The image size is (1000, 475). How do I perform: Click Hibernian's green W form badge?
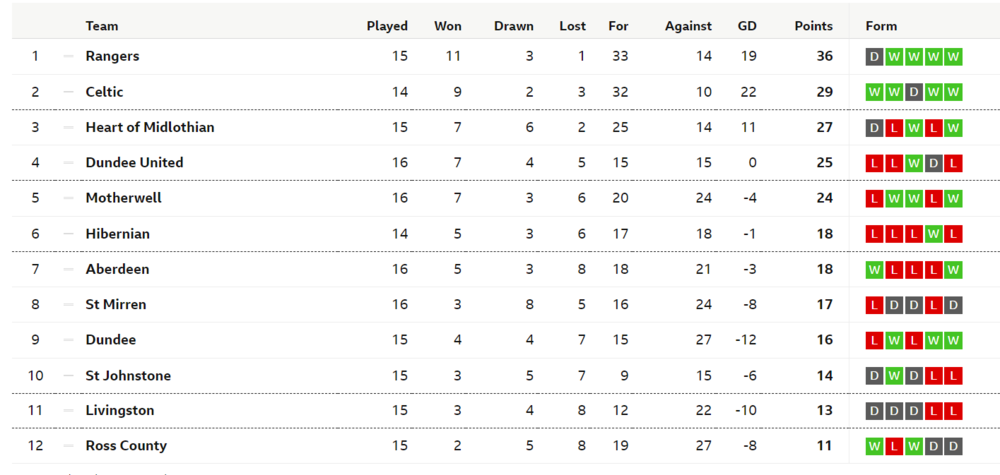[934, 234]
